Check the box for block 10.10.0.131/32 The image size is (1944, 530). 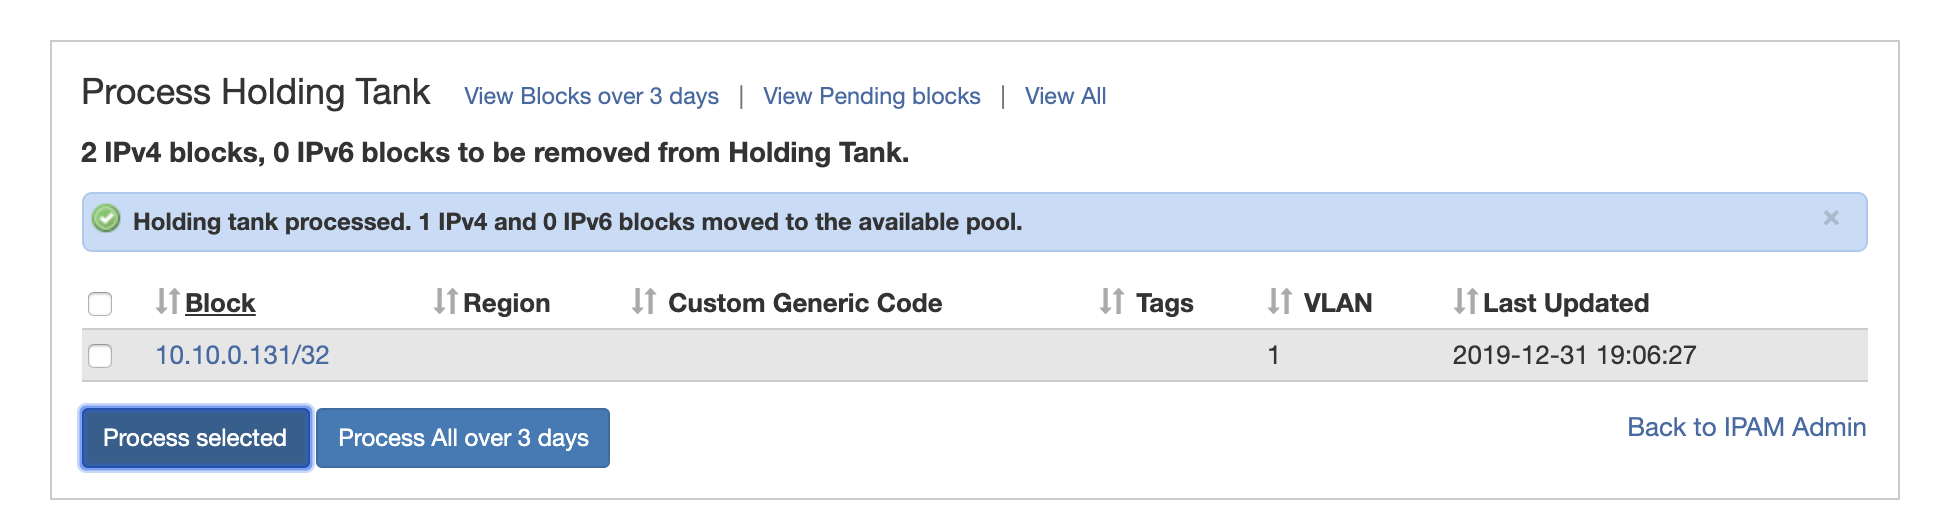(100, 356)
